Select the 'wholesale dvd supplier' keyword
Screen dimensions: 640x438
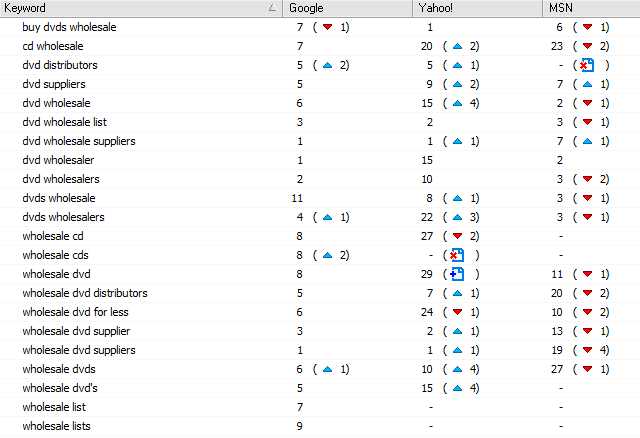click(x=76, y=331)
